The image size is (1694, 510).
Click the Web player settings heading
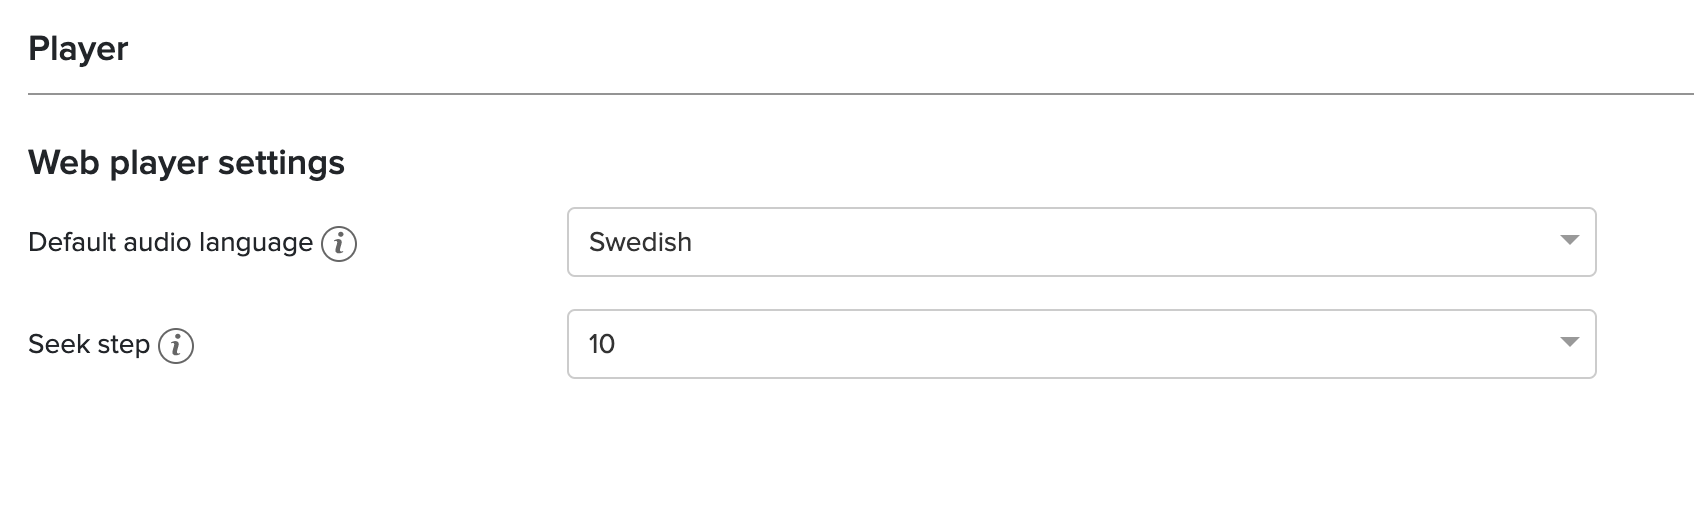tap(186, 162)
